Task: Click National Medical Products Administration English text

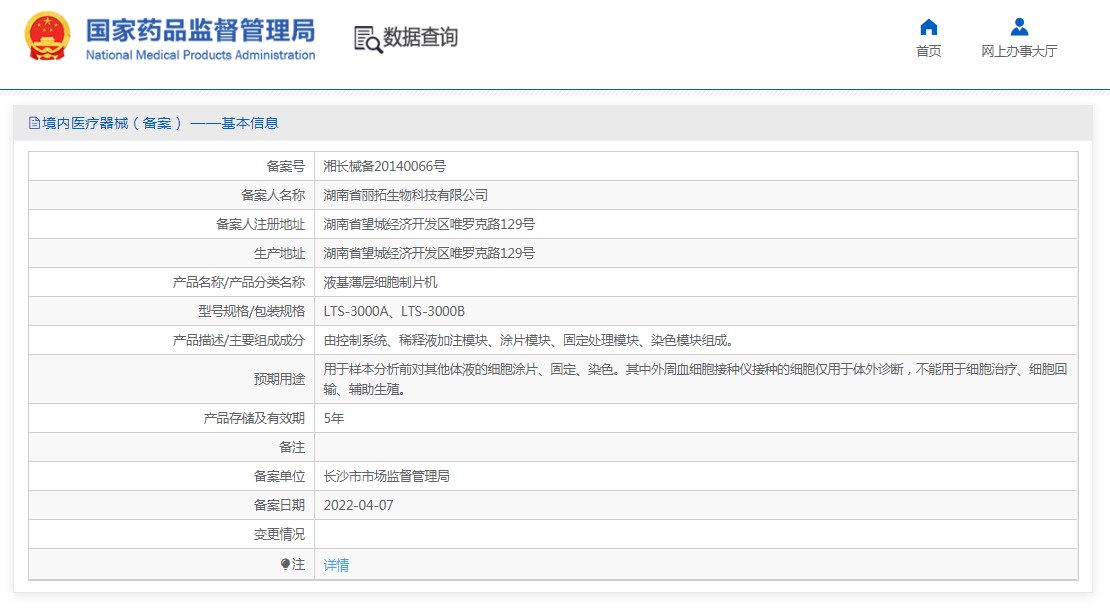Action: tap(200, 55)
